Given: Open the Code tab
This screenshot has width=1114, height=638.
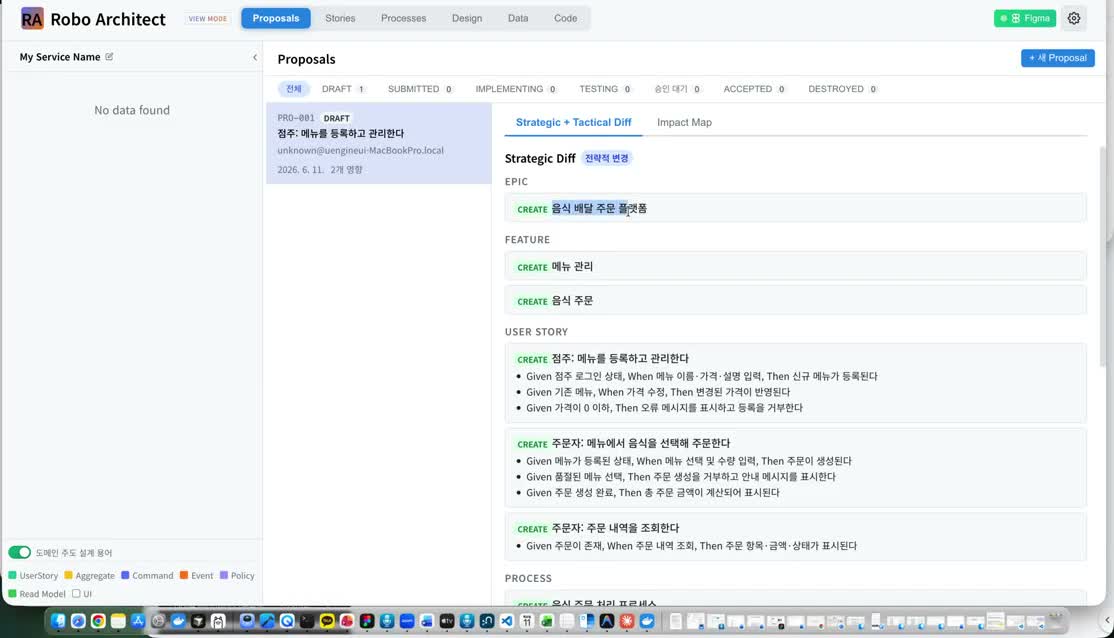Looking at the screenshot, I should (x=566, y=18).
